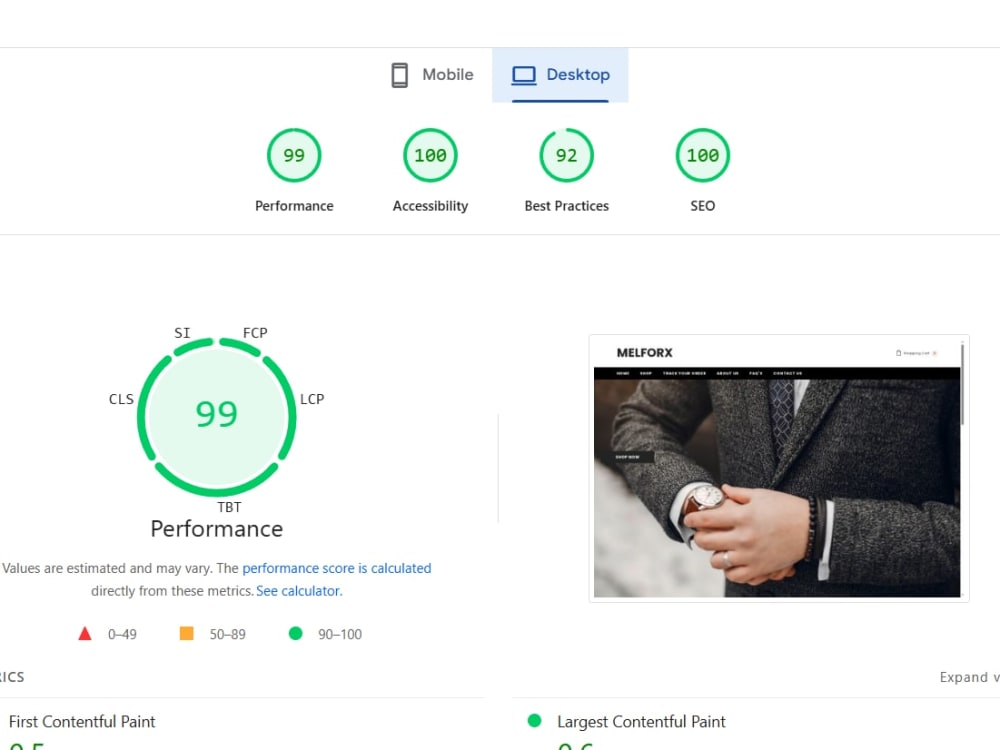Click the 0–49 legend text
This screenshot has height=750, width=1000.
coord(122,635)
